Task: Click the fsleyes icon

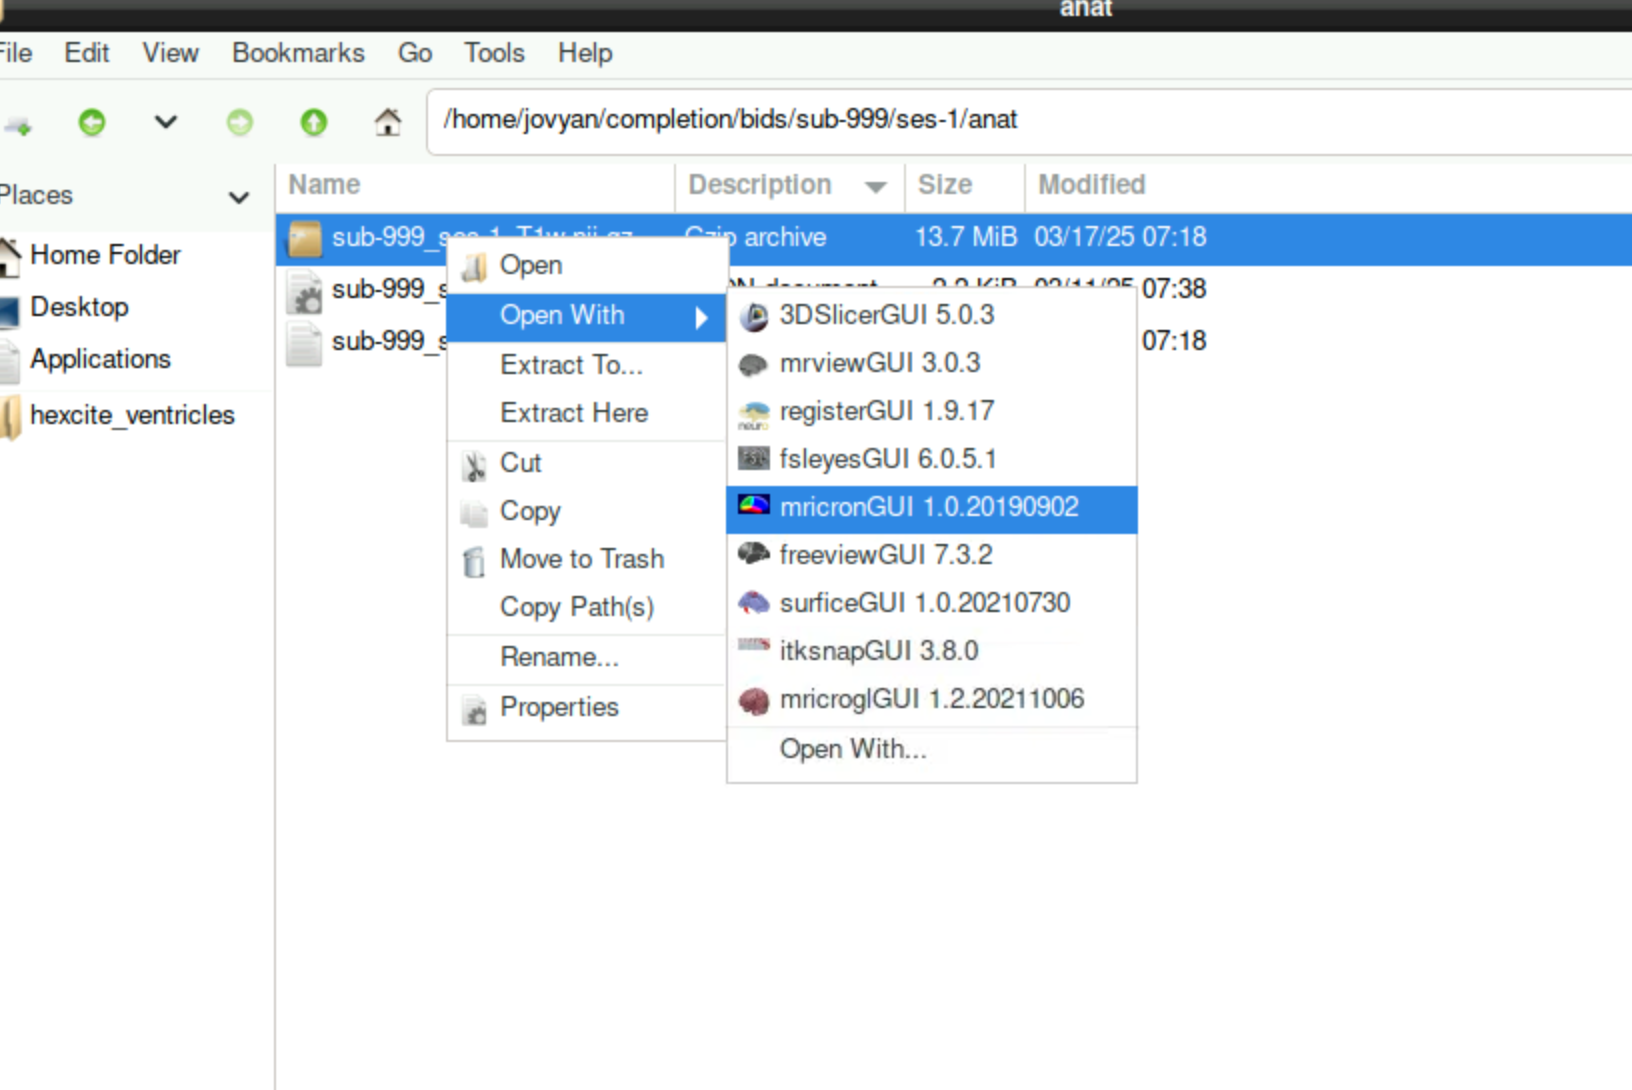Action: click(x=754, y=459)
